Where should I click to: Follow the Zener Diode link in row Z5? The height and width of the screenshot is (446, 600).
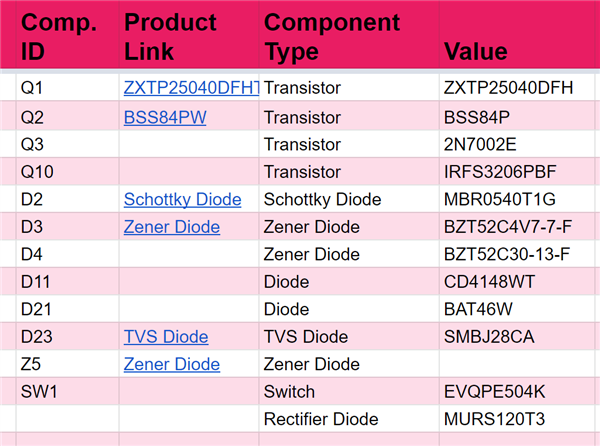point(171,364)
